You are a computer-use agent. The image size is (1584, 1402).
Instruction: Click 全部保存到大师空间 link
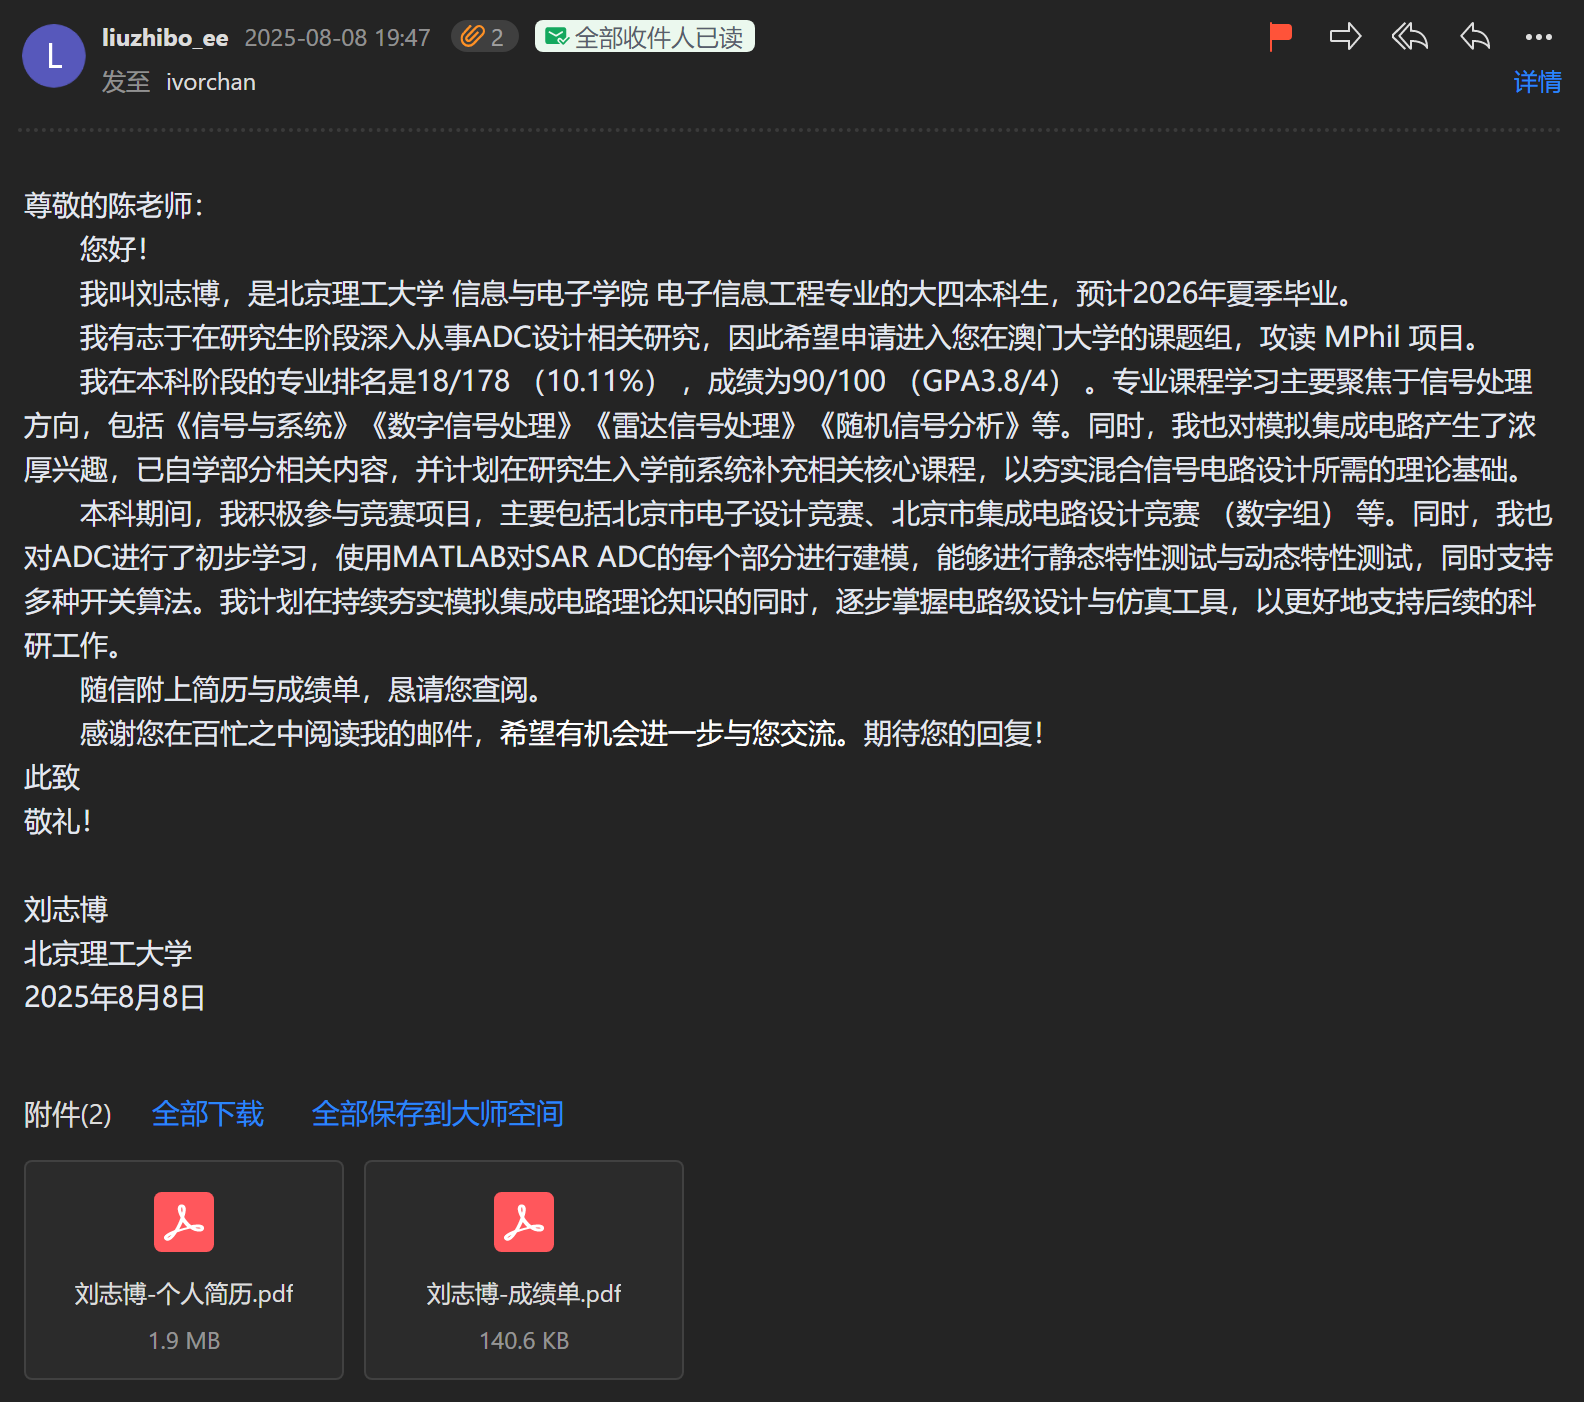click(437, 1113)
